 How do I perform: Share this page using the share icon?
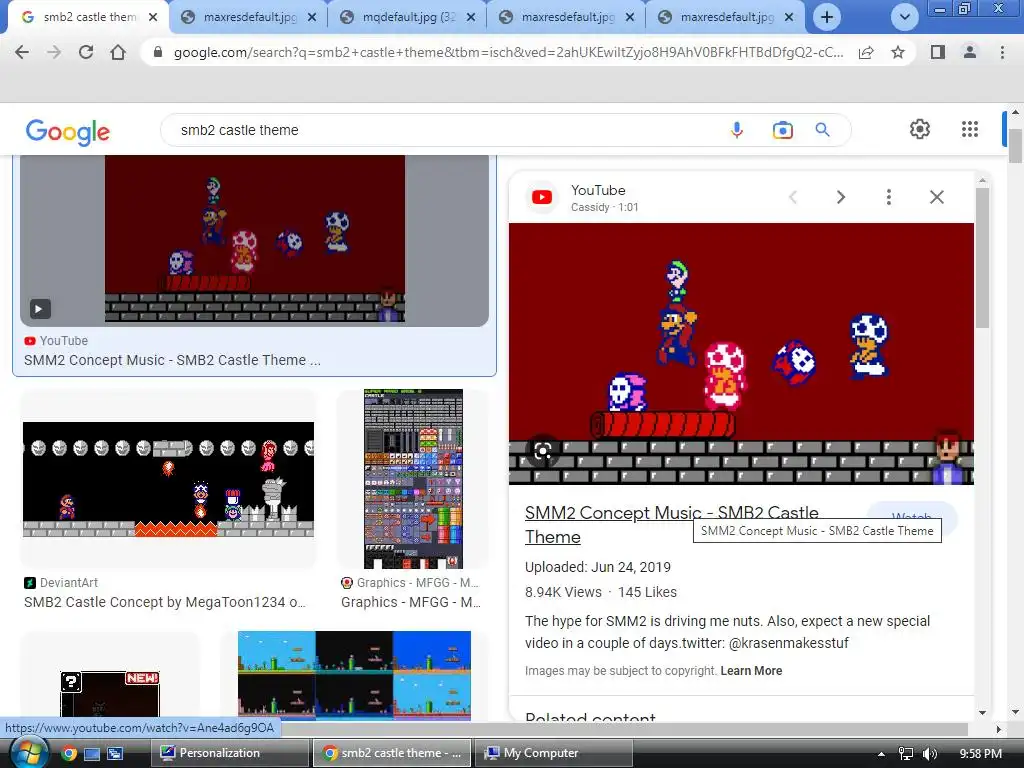[866, 52]
